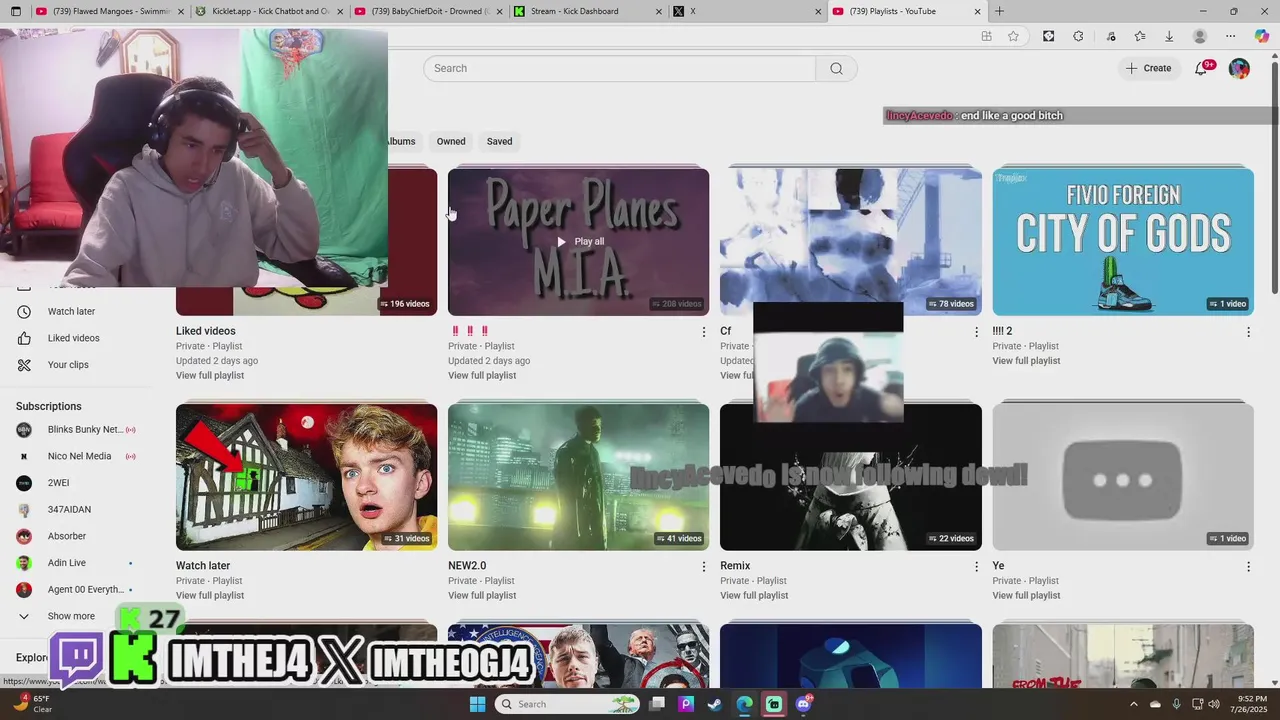Open more options for the Remix playlist
This screenshot has height=720, width=1280.
[977, 567]
